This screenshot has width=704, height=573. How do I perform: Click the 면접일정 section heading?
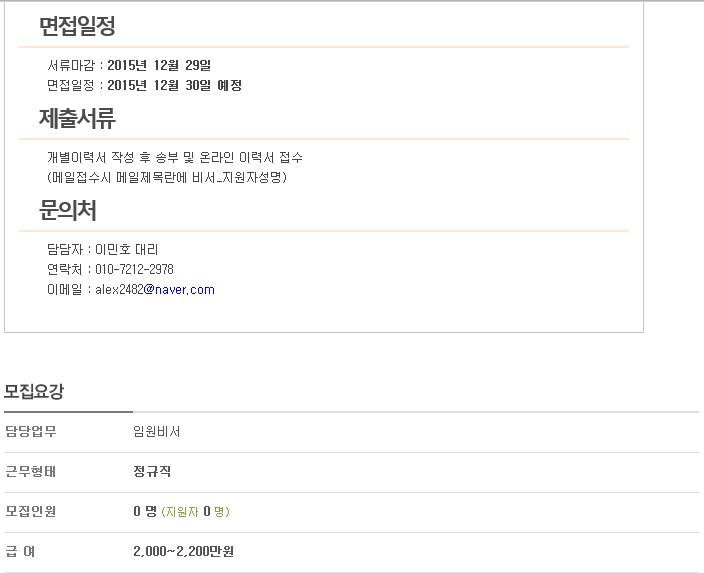pos(77,26)
